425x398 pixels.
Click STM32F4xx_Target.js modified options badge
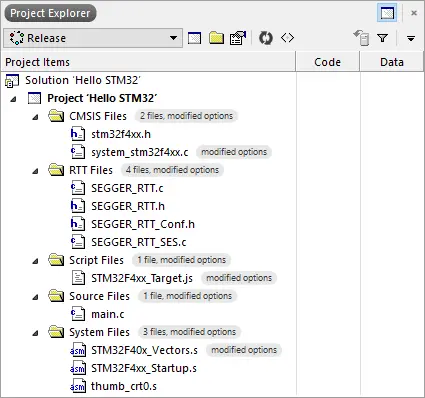(239, 278)
